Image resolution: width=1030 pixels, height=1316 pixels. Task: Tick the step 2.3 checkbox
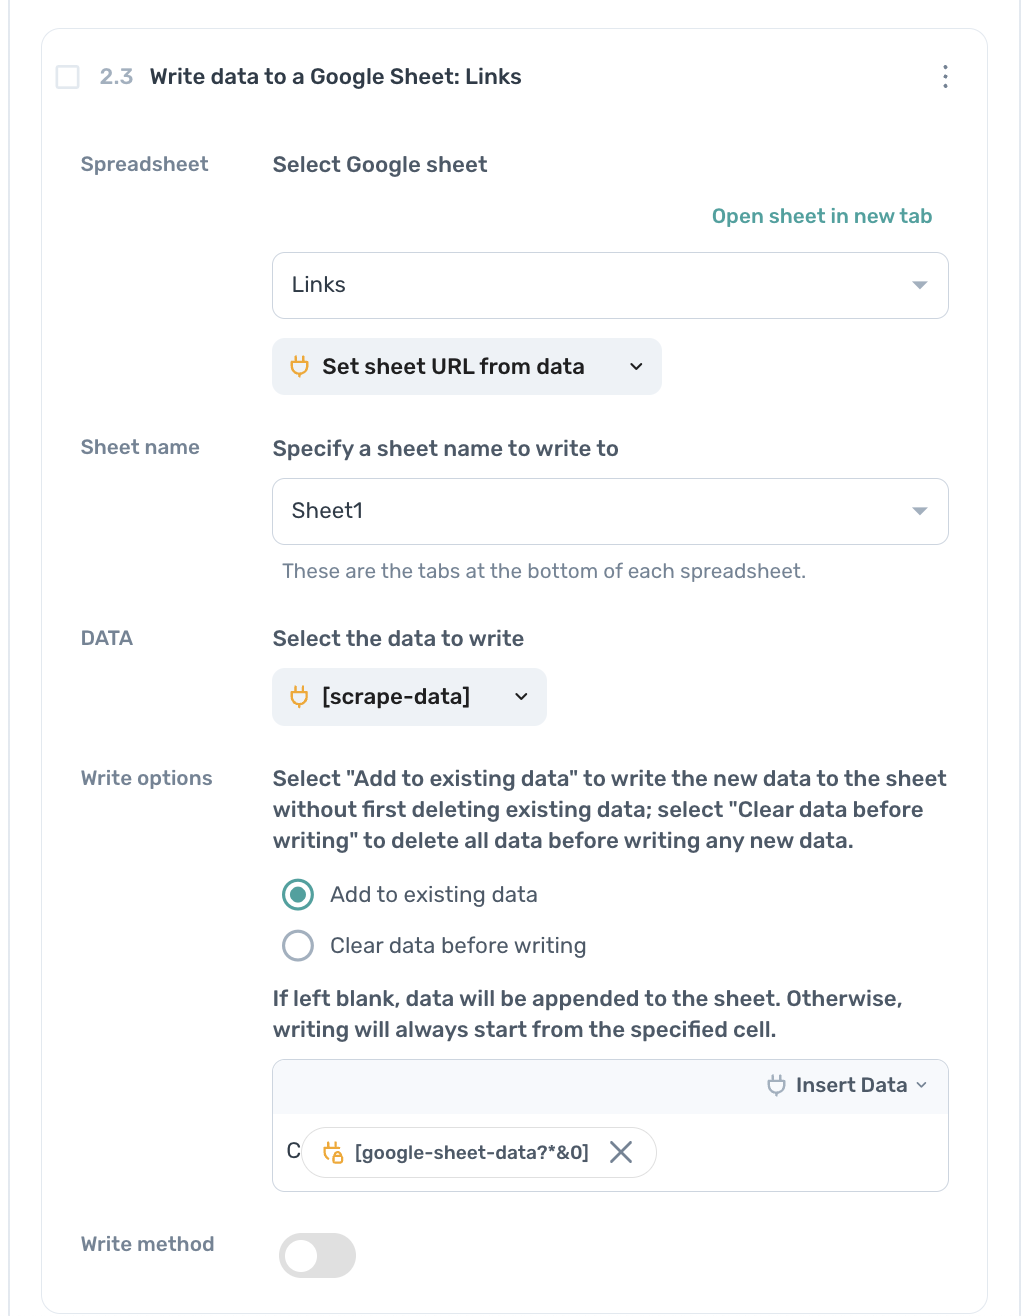(68, 77)
